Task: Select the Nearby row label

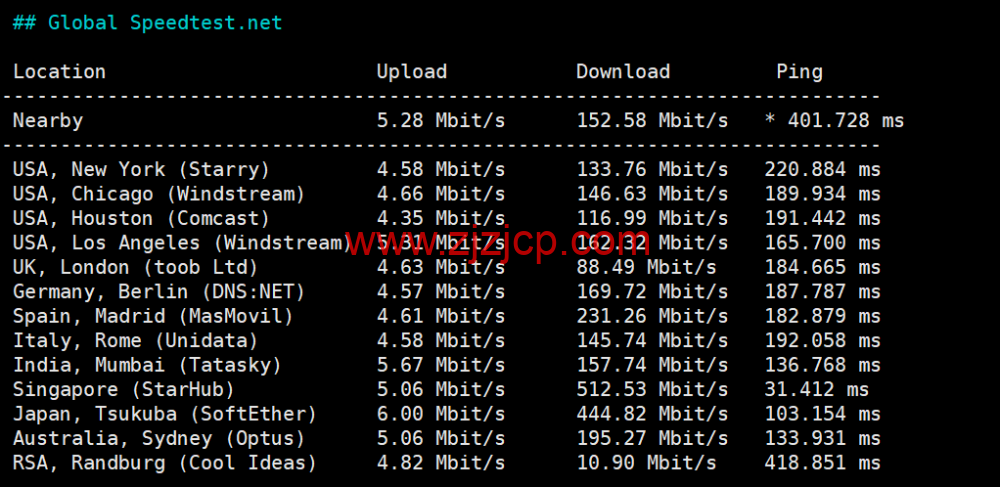Action: pos(48,121)
